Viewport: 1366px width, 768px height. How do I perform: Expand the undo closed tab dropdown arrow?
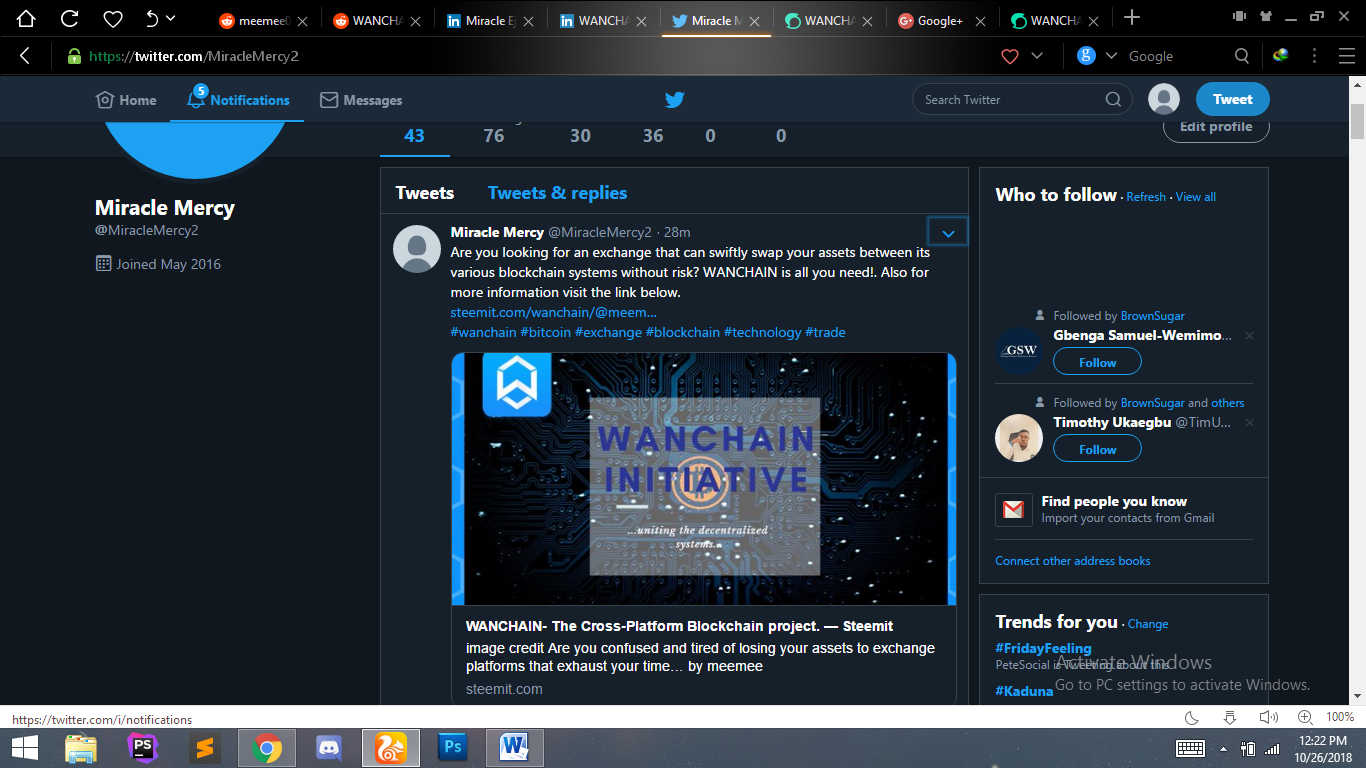(171, 18)
